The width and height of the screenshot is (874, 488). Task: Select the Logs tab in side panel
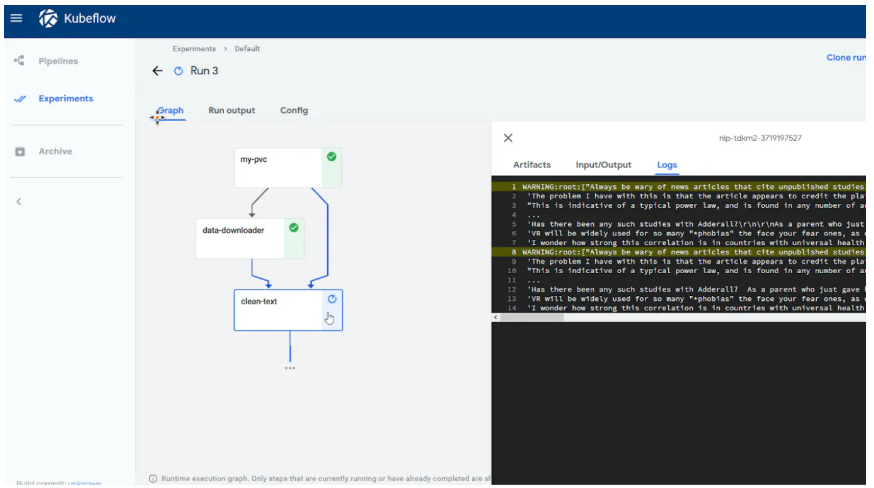667,165
